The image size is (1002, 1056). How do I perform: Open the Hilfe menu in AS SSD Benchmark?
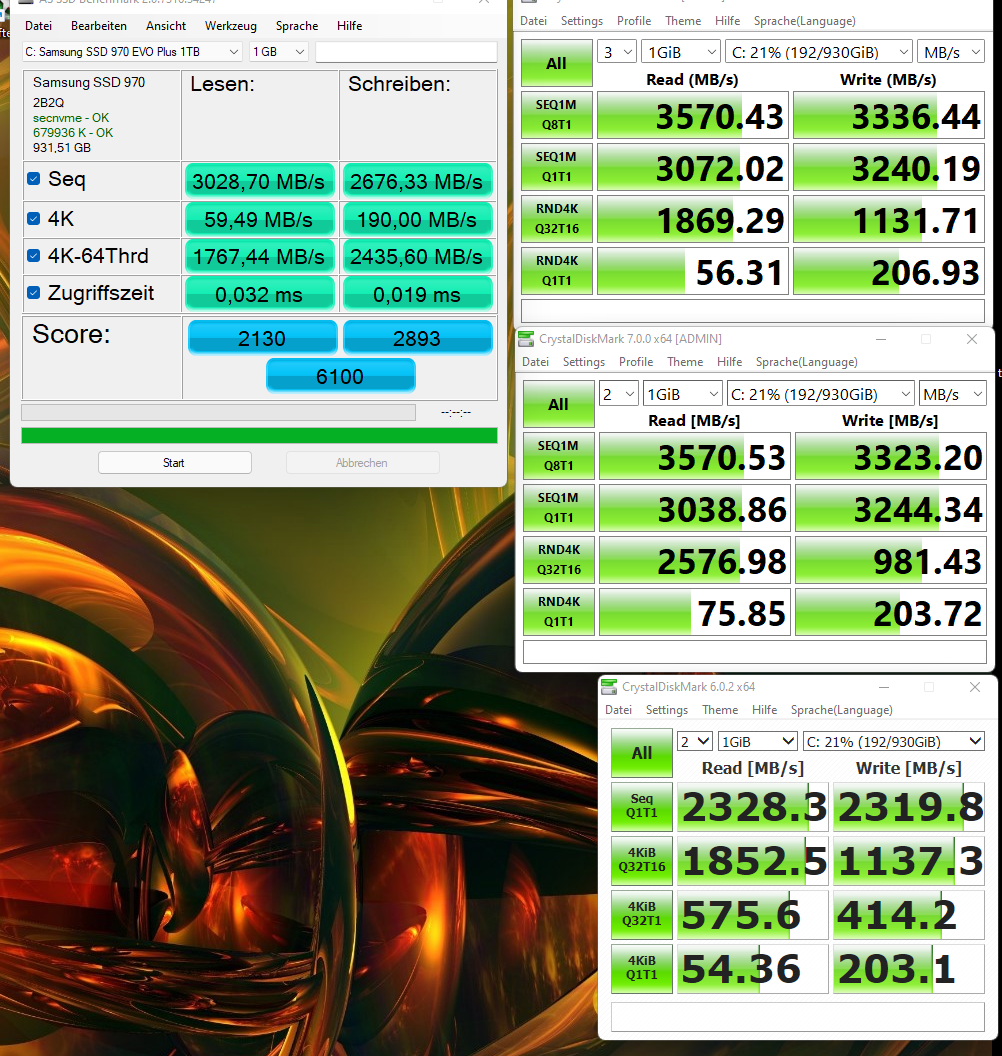click(x=349, y=26)
